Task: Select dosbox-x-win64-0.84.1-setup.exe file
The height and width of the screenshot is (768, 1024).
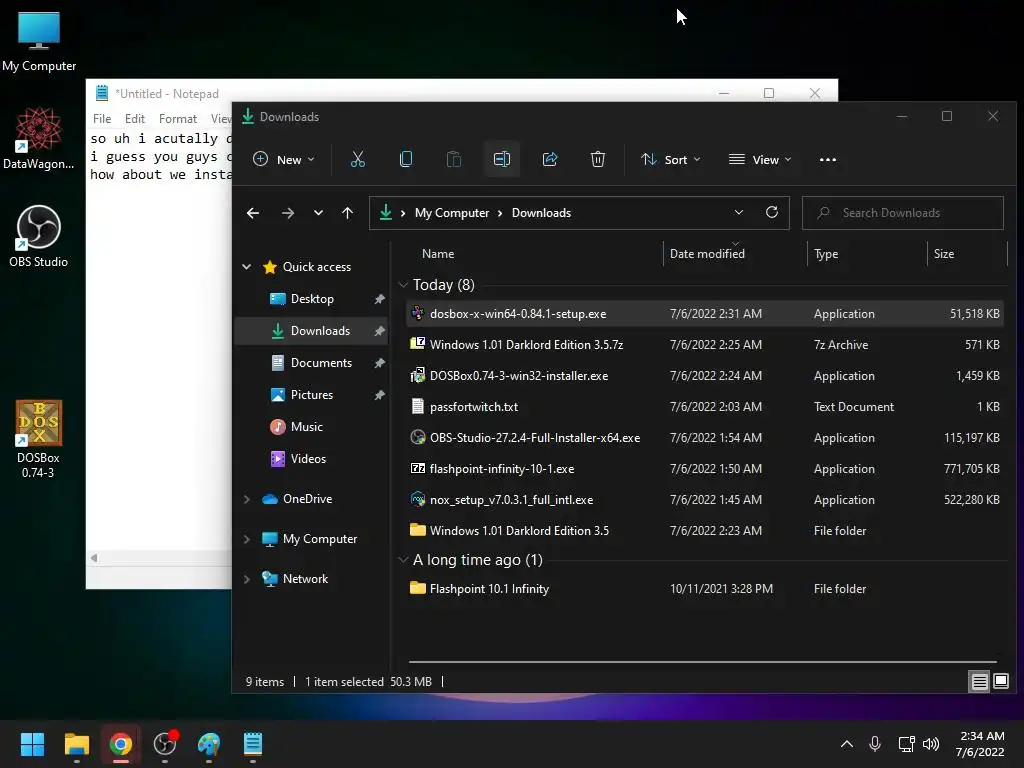Action: [x=704, y=313]
